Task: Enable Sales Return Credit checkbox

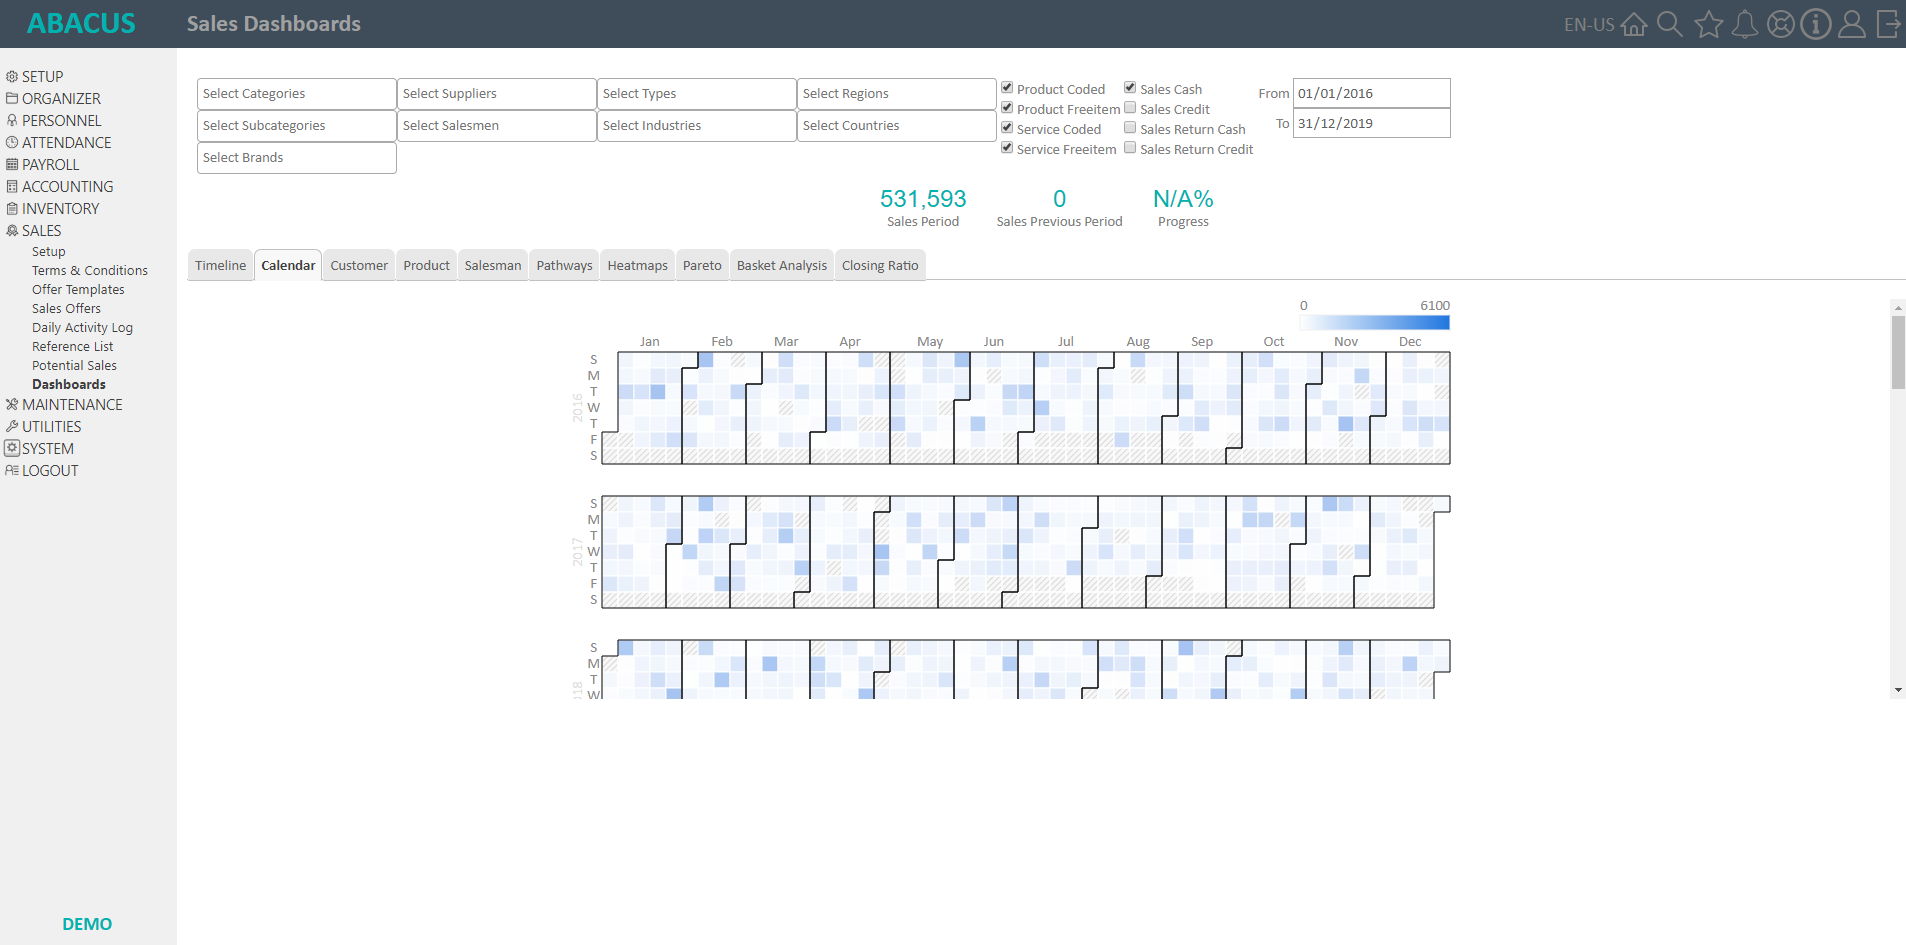Action: pyautogui.click(x=1130, y=148)
